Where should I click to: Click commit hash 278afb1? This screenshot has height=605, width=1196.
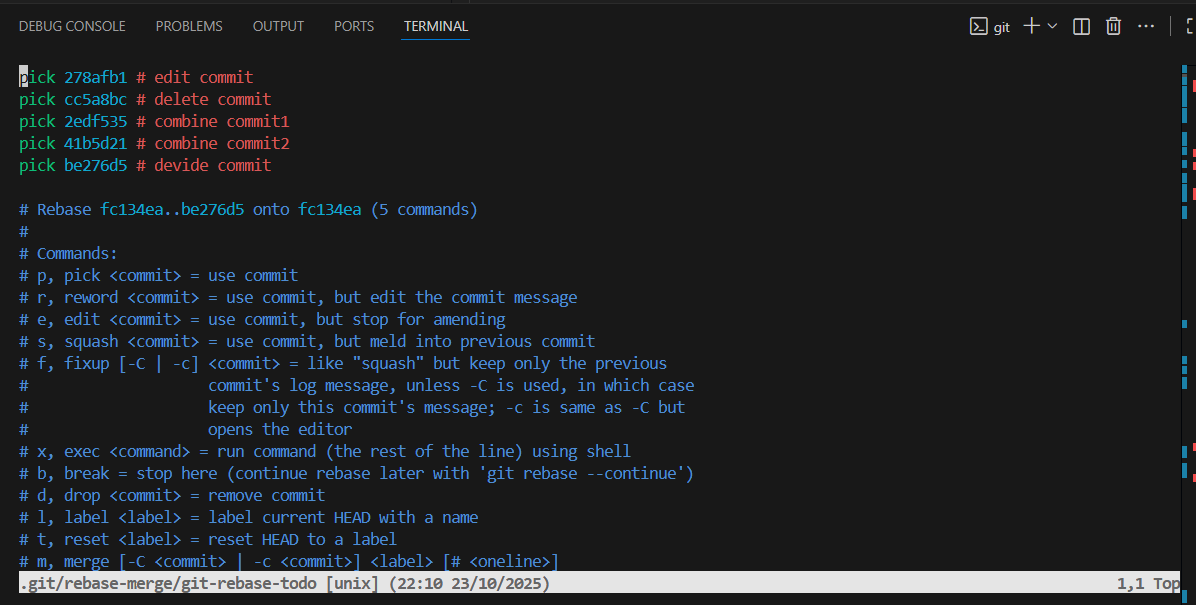95,77
